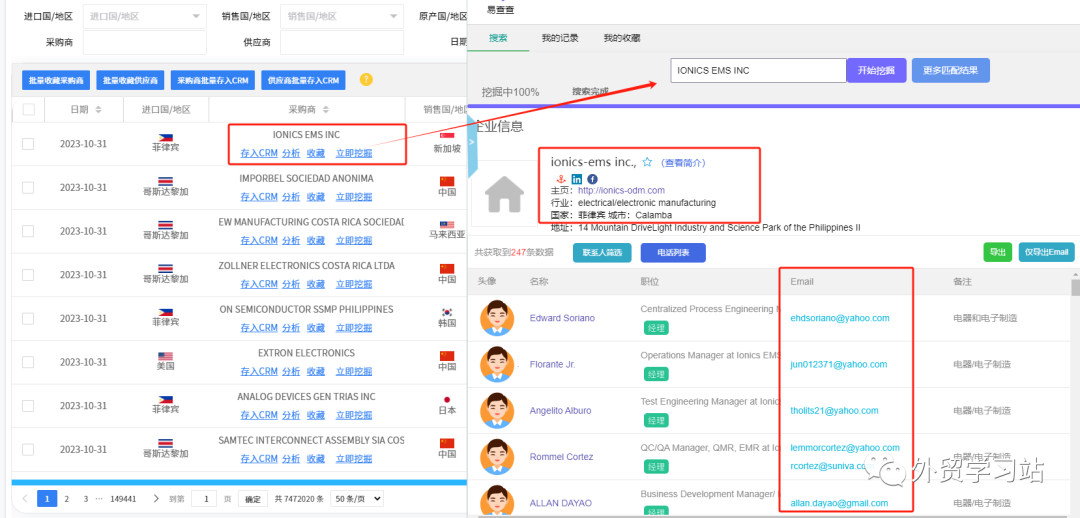1080x518 pixels.
Task: Click the 更多匹配结果 button
Action: [x=951, y=70]
